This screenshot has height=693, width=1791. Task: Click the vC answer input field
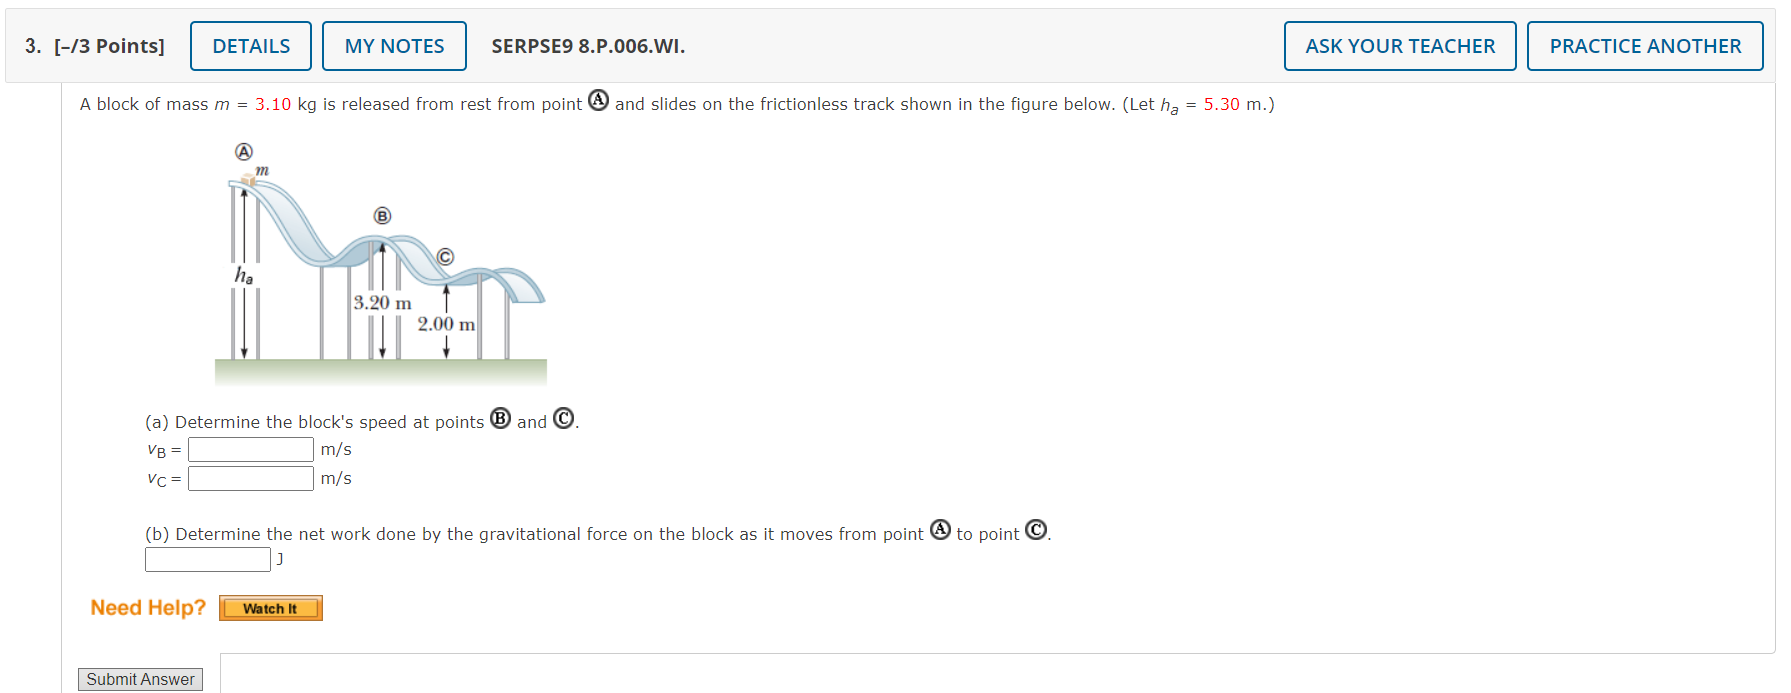pos(251,478)
